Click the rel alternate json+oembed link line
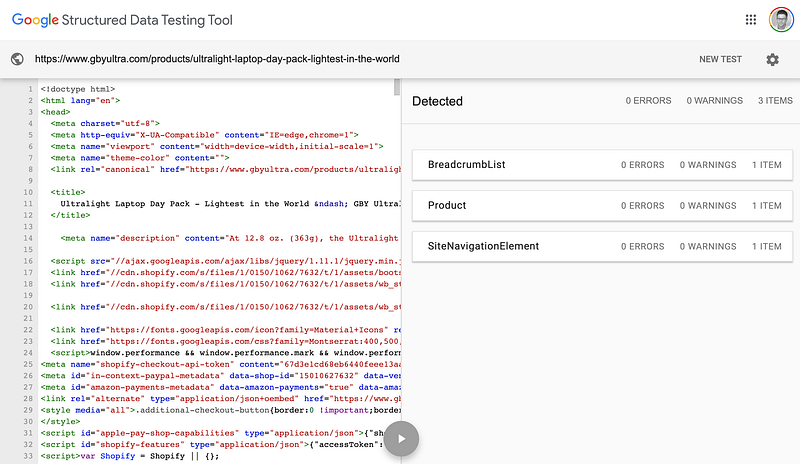This screenshot has width=800, height=464. pyautogui.click(x=221, y=399)
